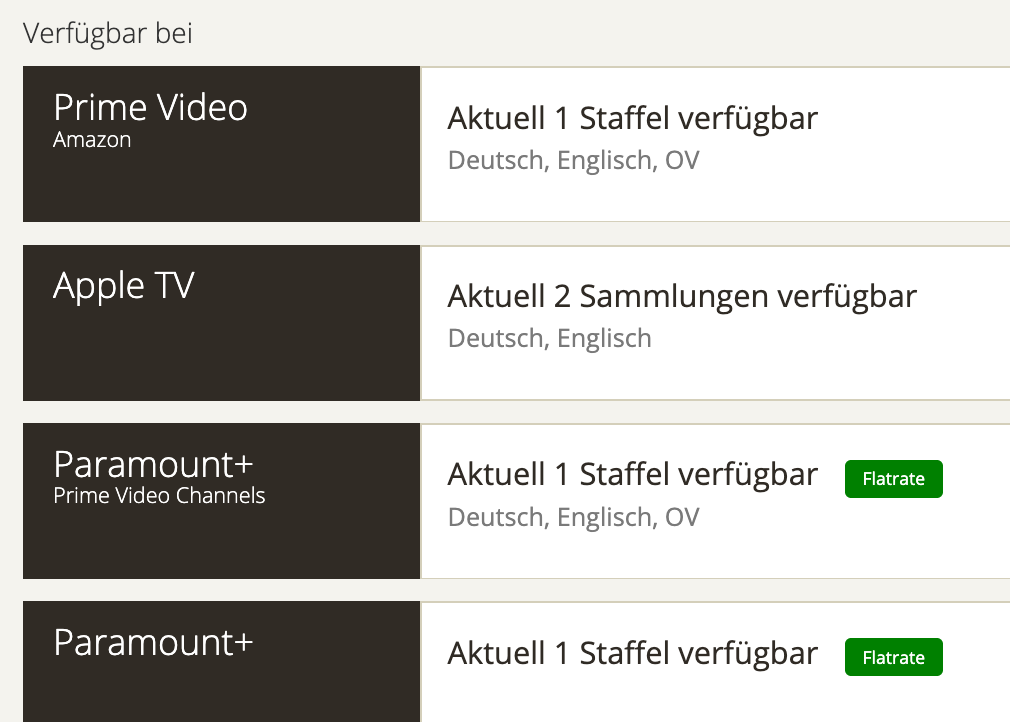
Task: Select 'Aktuell 1 Staffel verfügbar' in Prime Video row
Action: 632,119
